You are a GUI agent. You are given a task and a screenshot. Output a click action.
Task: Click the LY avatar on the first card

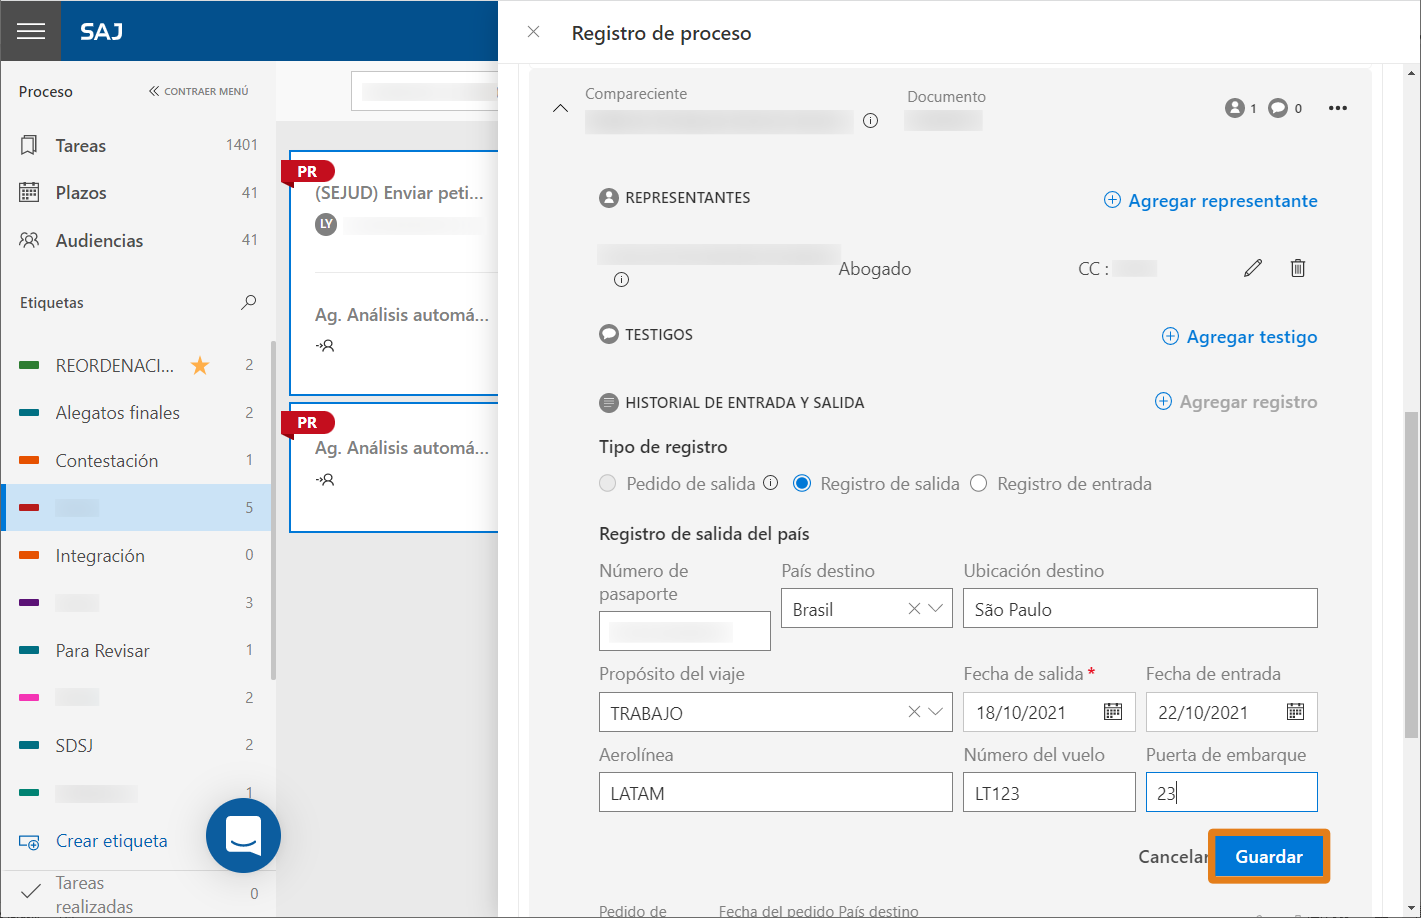click(326, 224)
